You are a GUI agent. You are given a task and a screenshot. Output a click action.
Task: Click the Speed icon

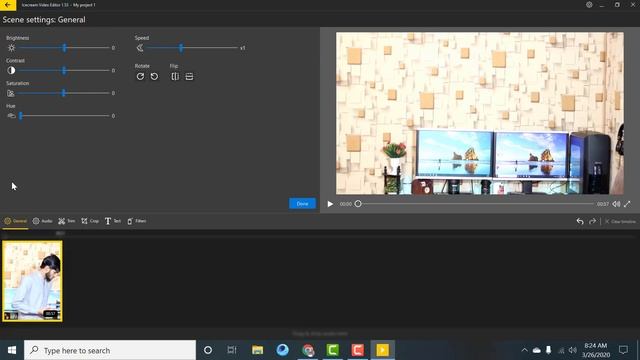(x=140, y=48)
